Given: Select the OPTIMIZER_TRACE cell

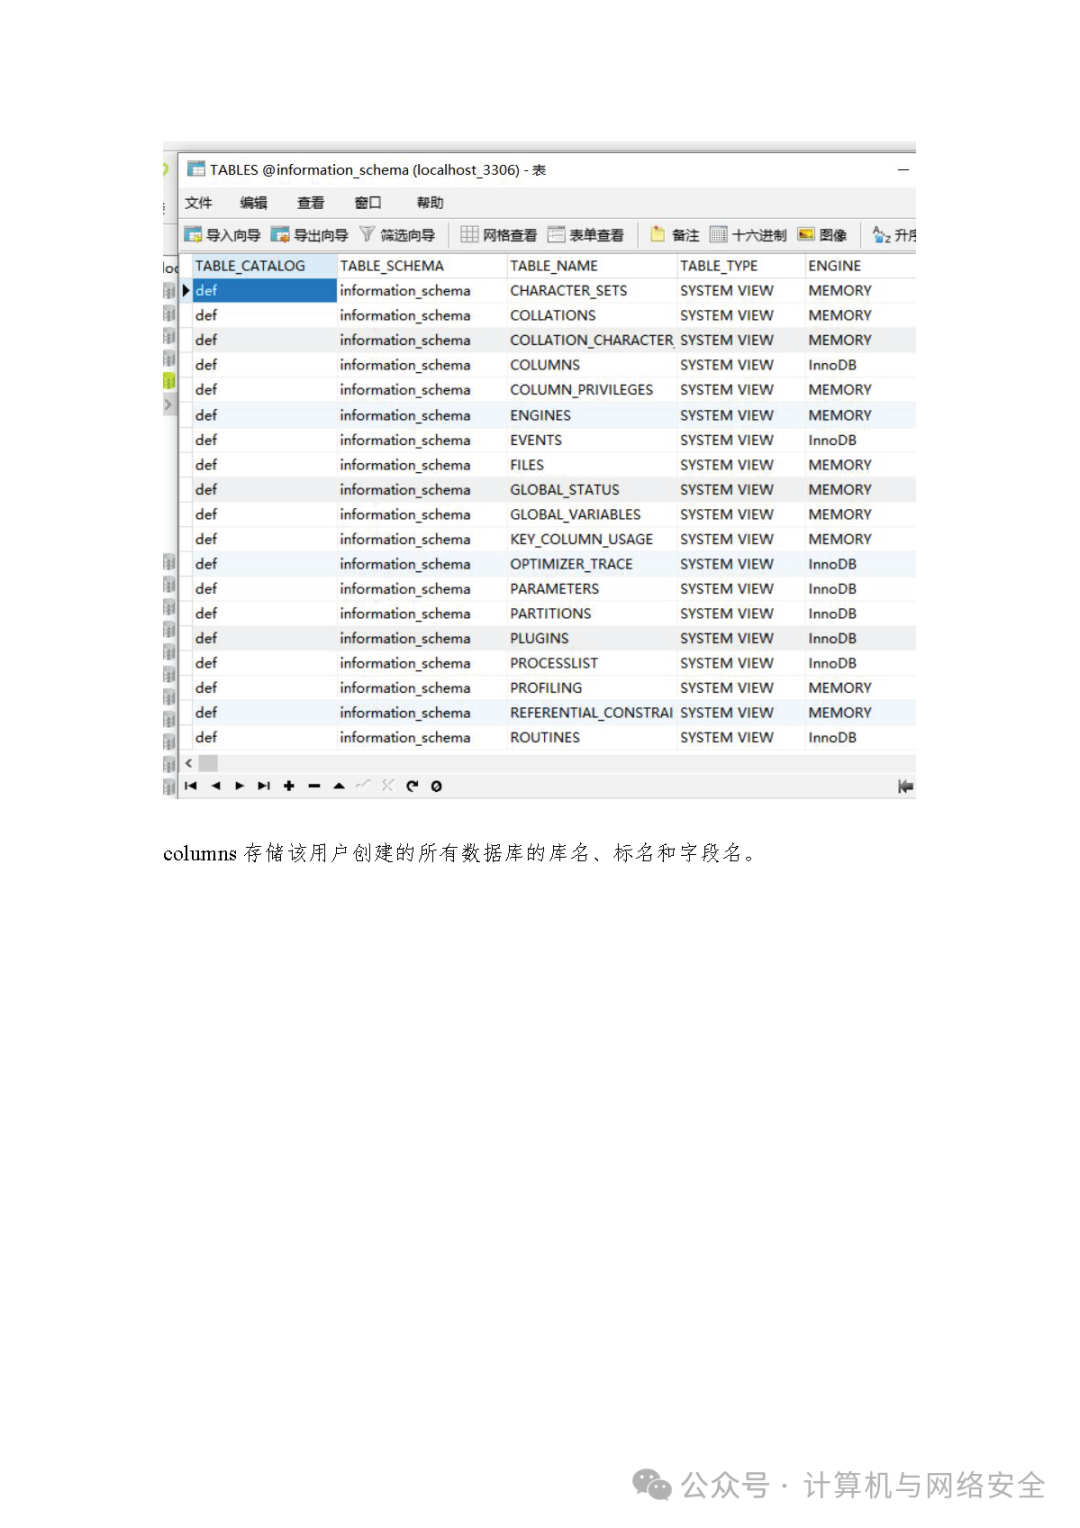Looking at the screenshot, I should coord(592,564).
